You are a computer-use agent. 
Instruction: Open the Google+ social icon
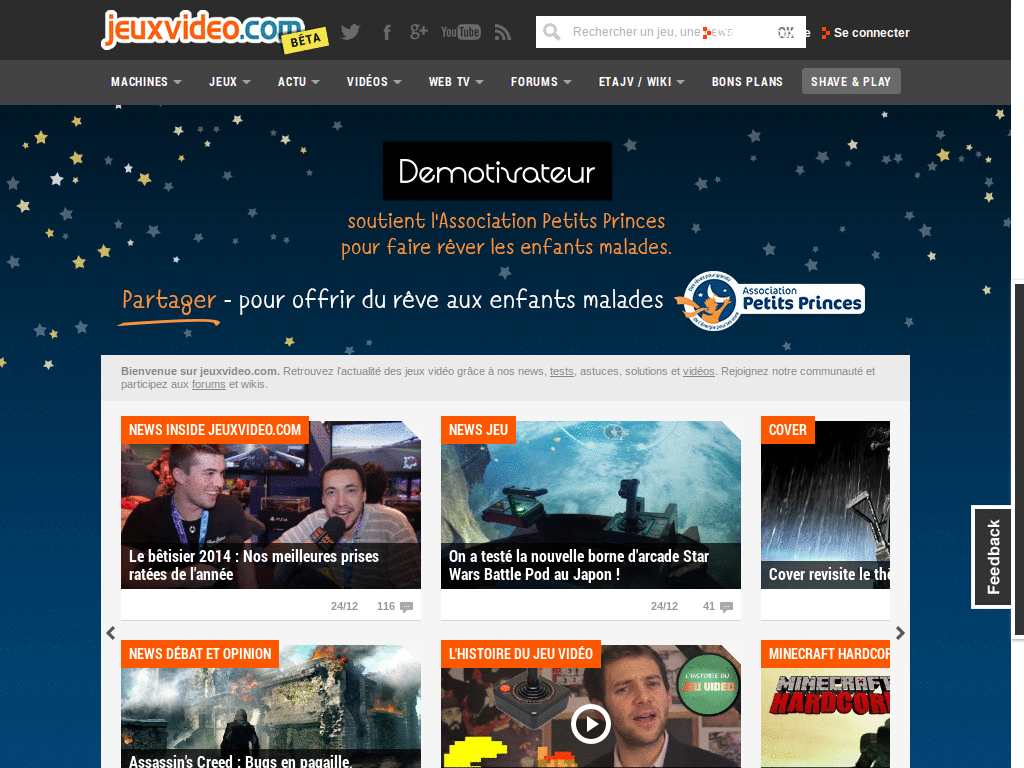[419, 31]
